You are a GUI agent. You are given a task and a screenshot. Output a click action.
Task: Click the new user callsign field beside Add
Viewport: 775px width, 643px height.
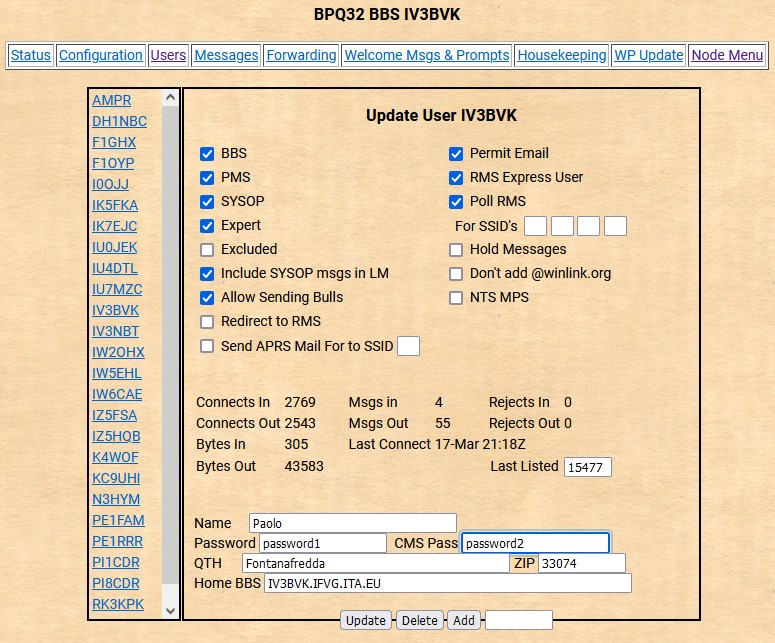click(518, 620)
